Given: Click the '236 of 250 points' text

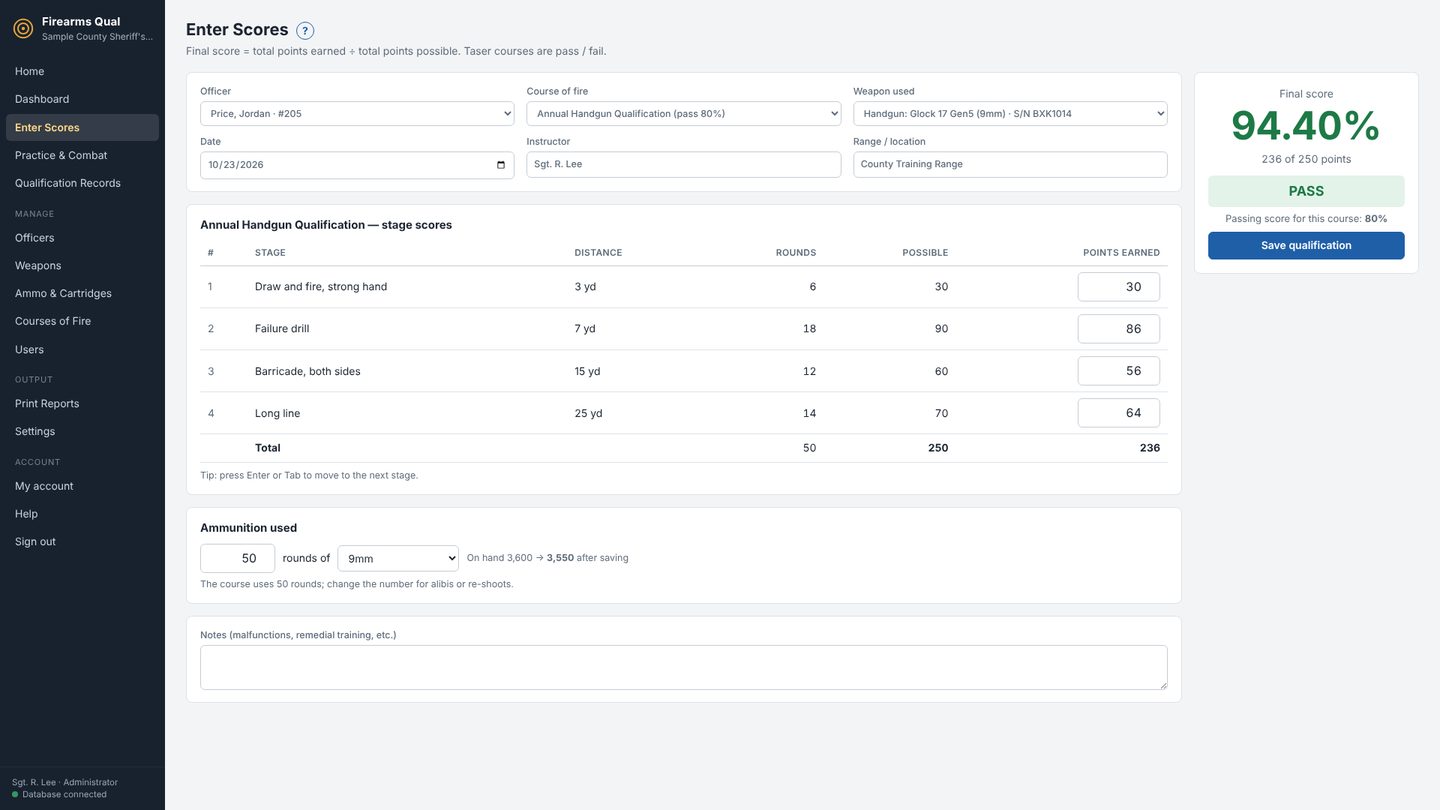Looking at the screenshot, I should pos(1306,160).
